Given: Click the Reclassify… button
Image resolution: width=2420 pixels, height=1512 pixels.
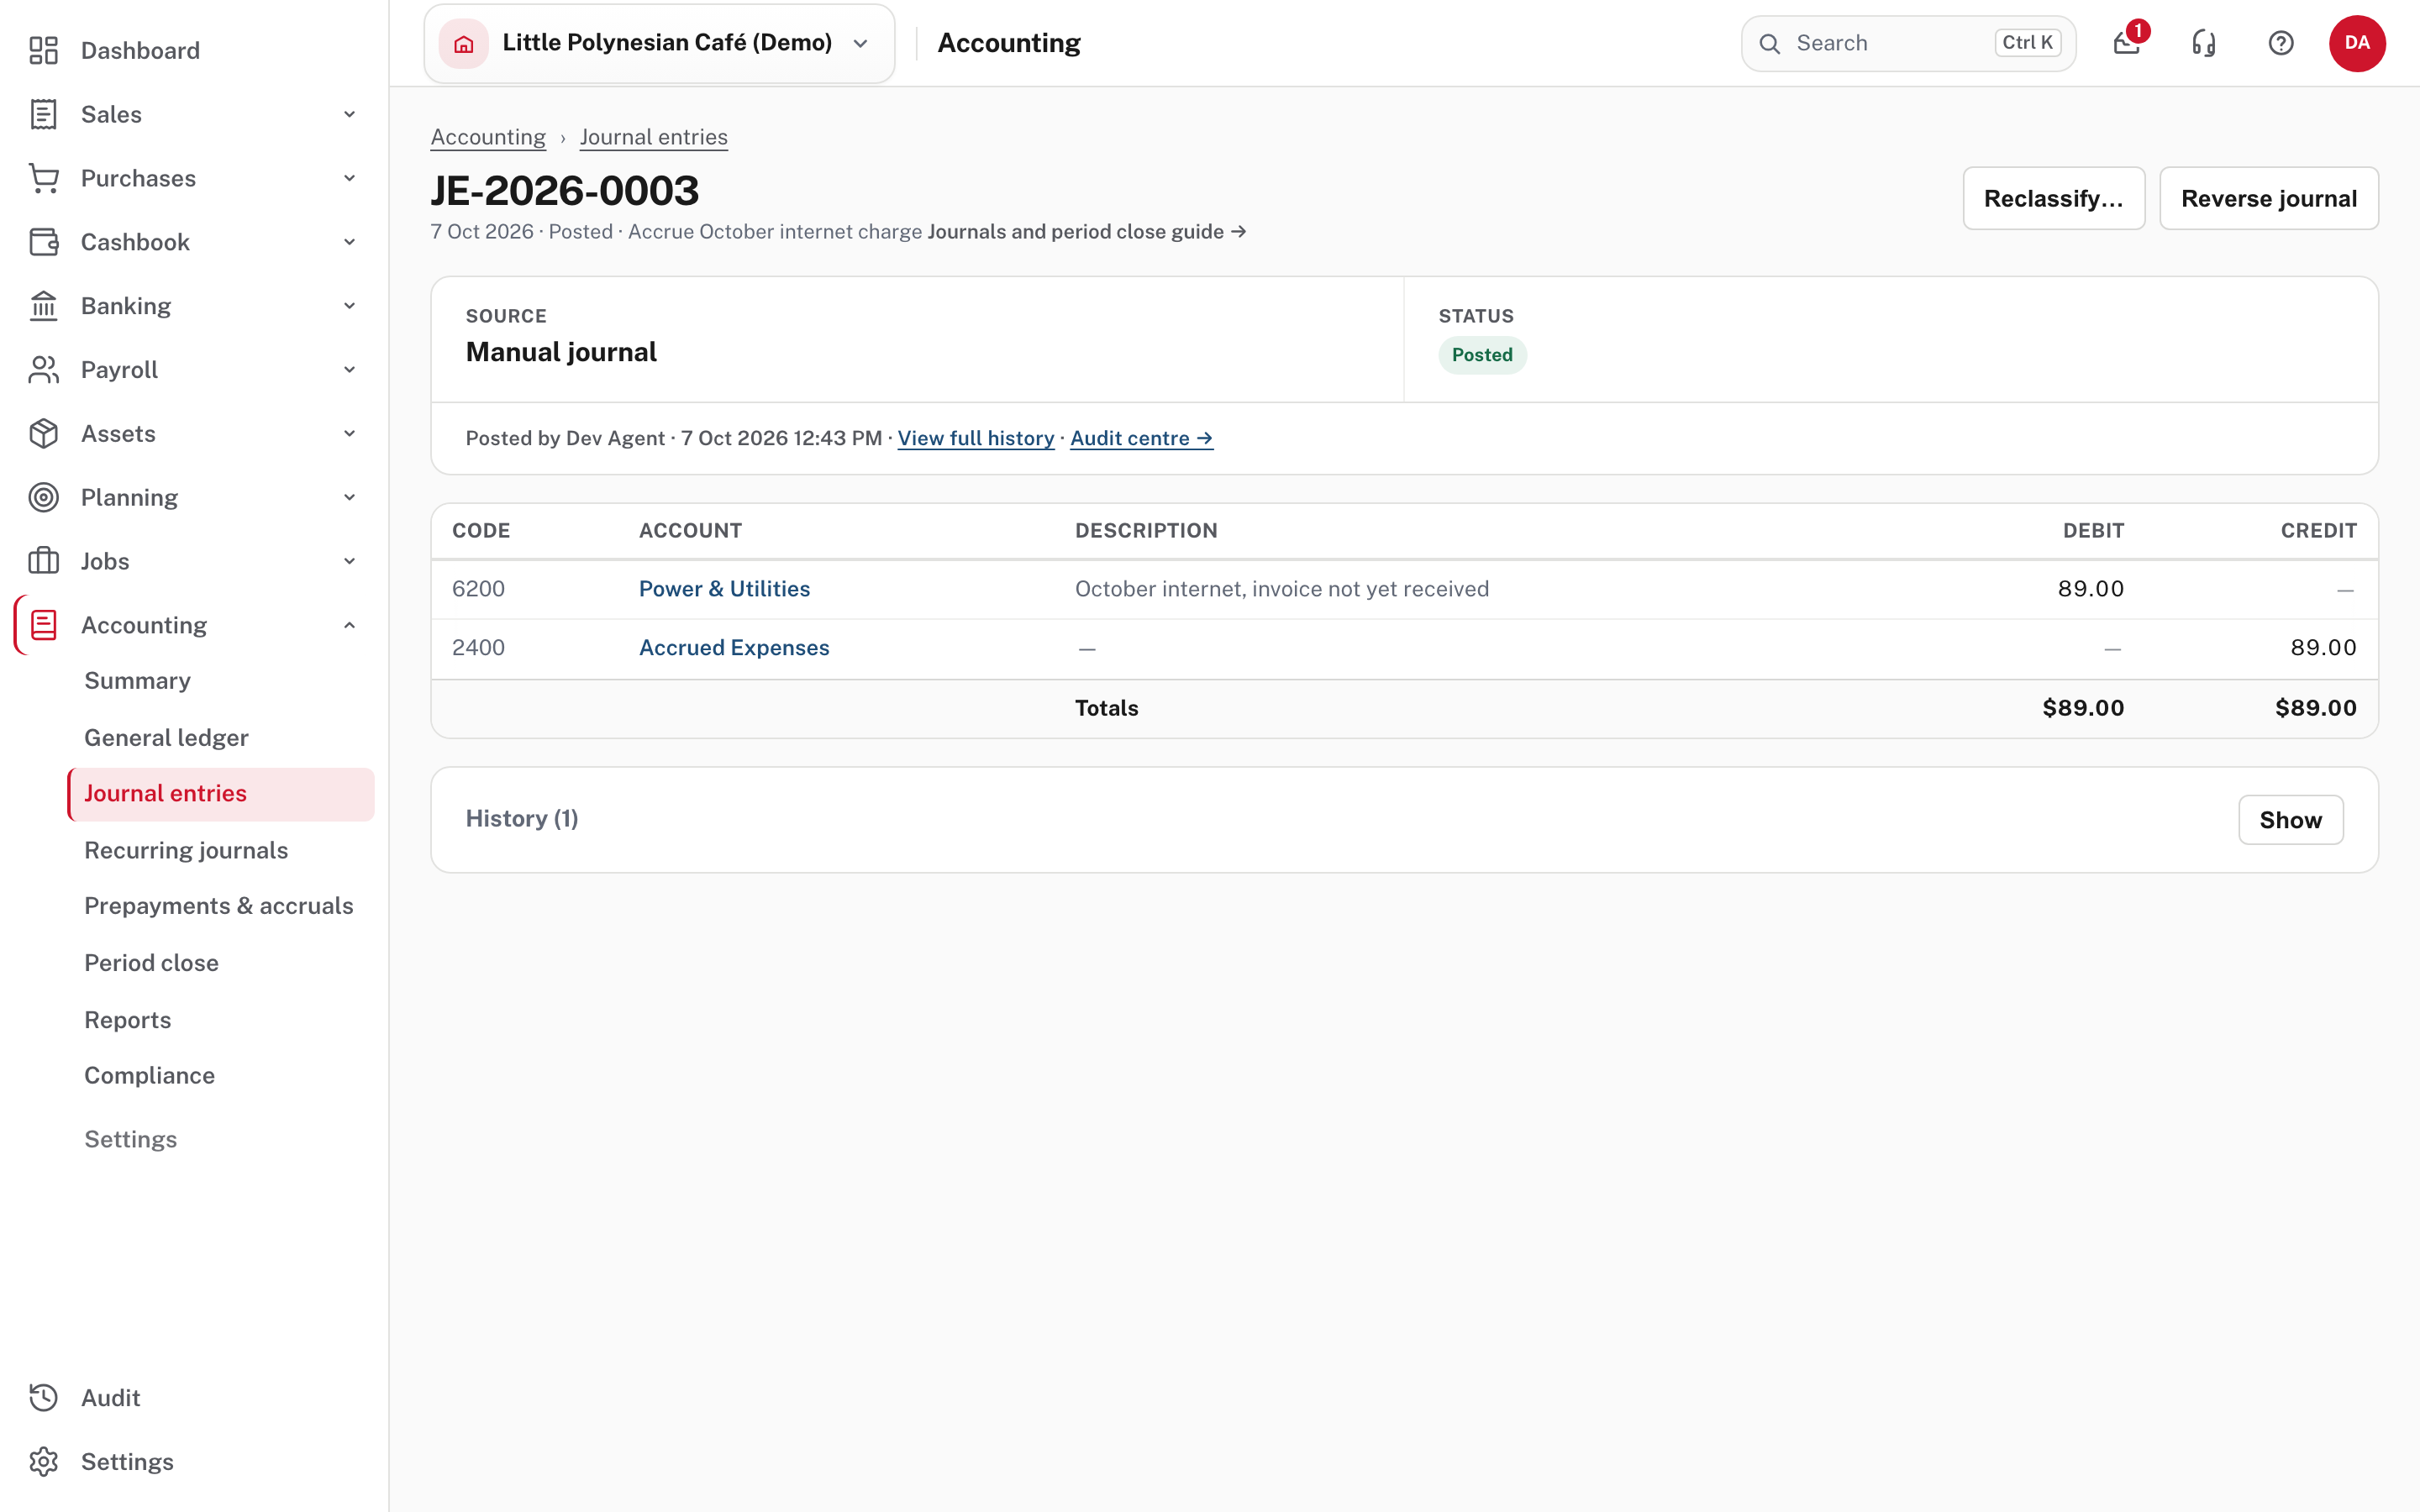Looking at the screenshot, I should [x=2054, y=198].
